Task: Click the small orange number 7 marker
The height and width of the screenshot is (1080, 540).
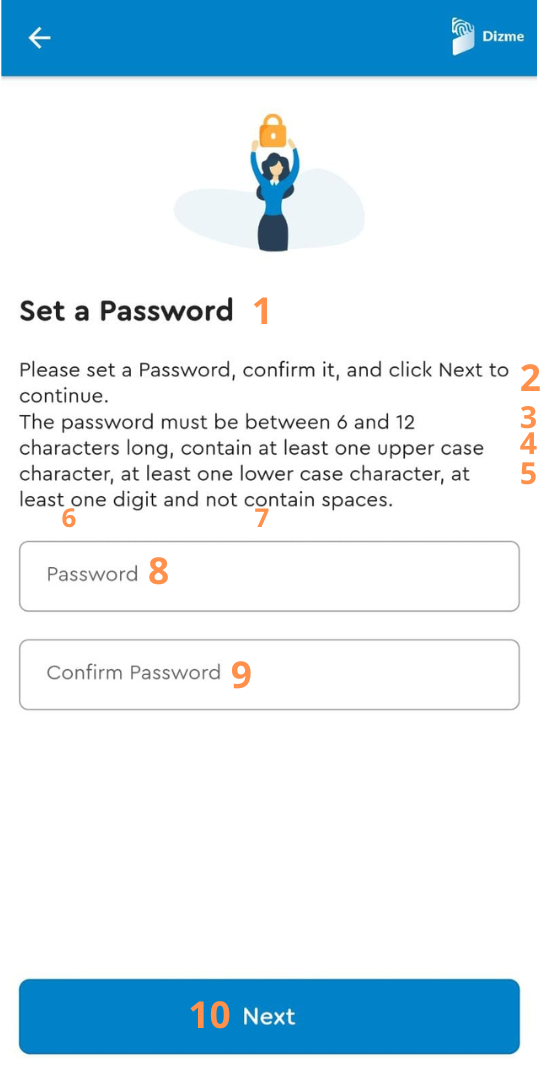Action: point(260,519)
